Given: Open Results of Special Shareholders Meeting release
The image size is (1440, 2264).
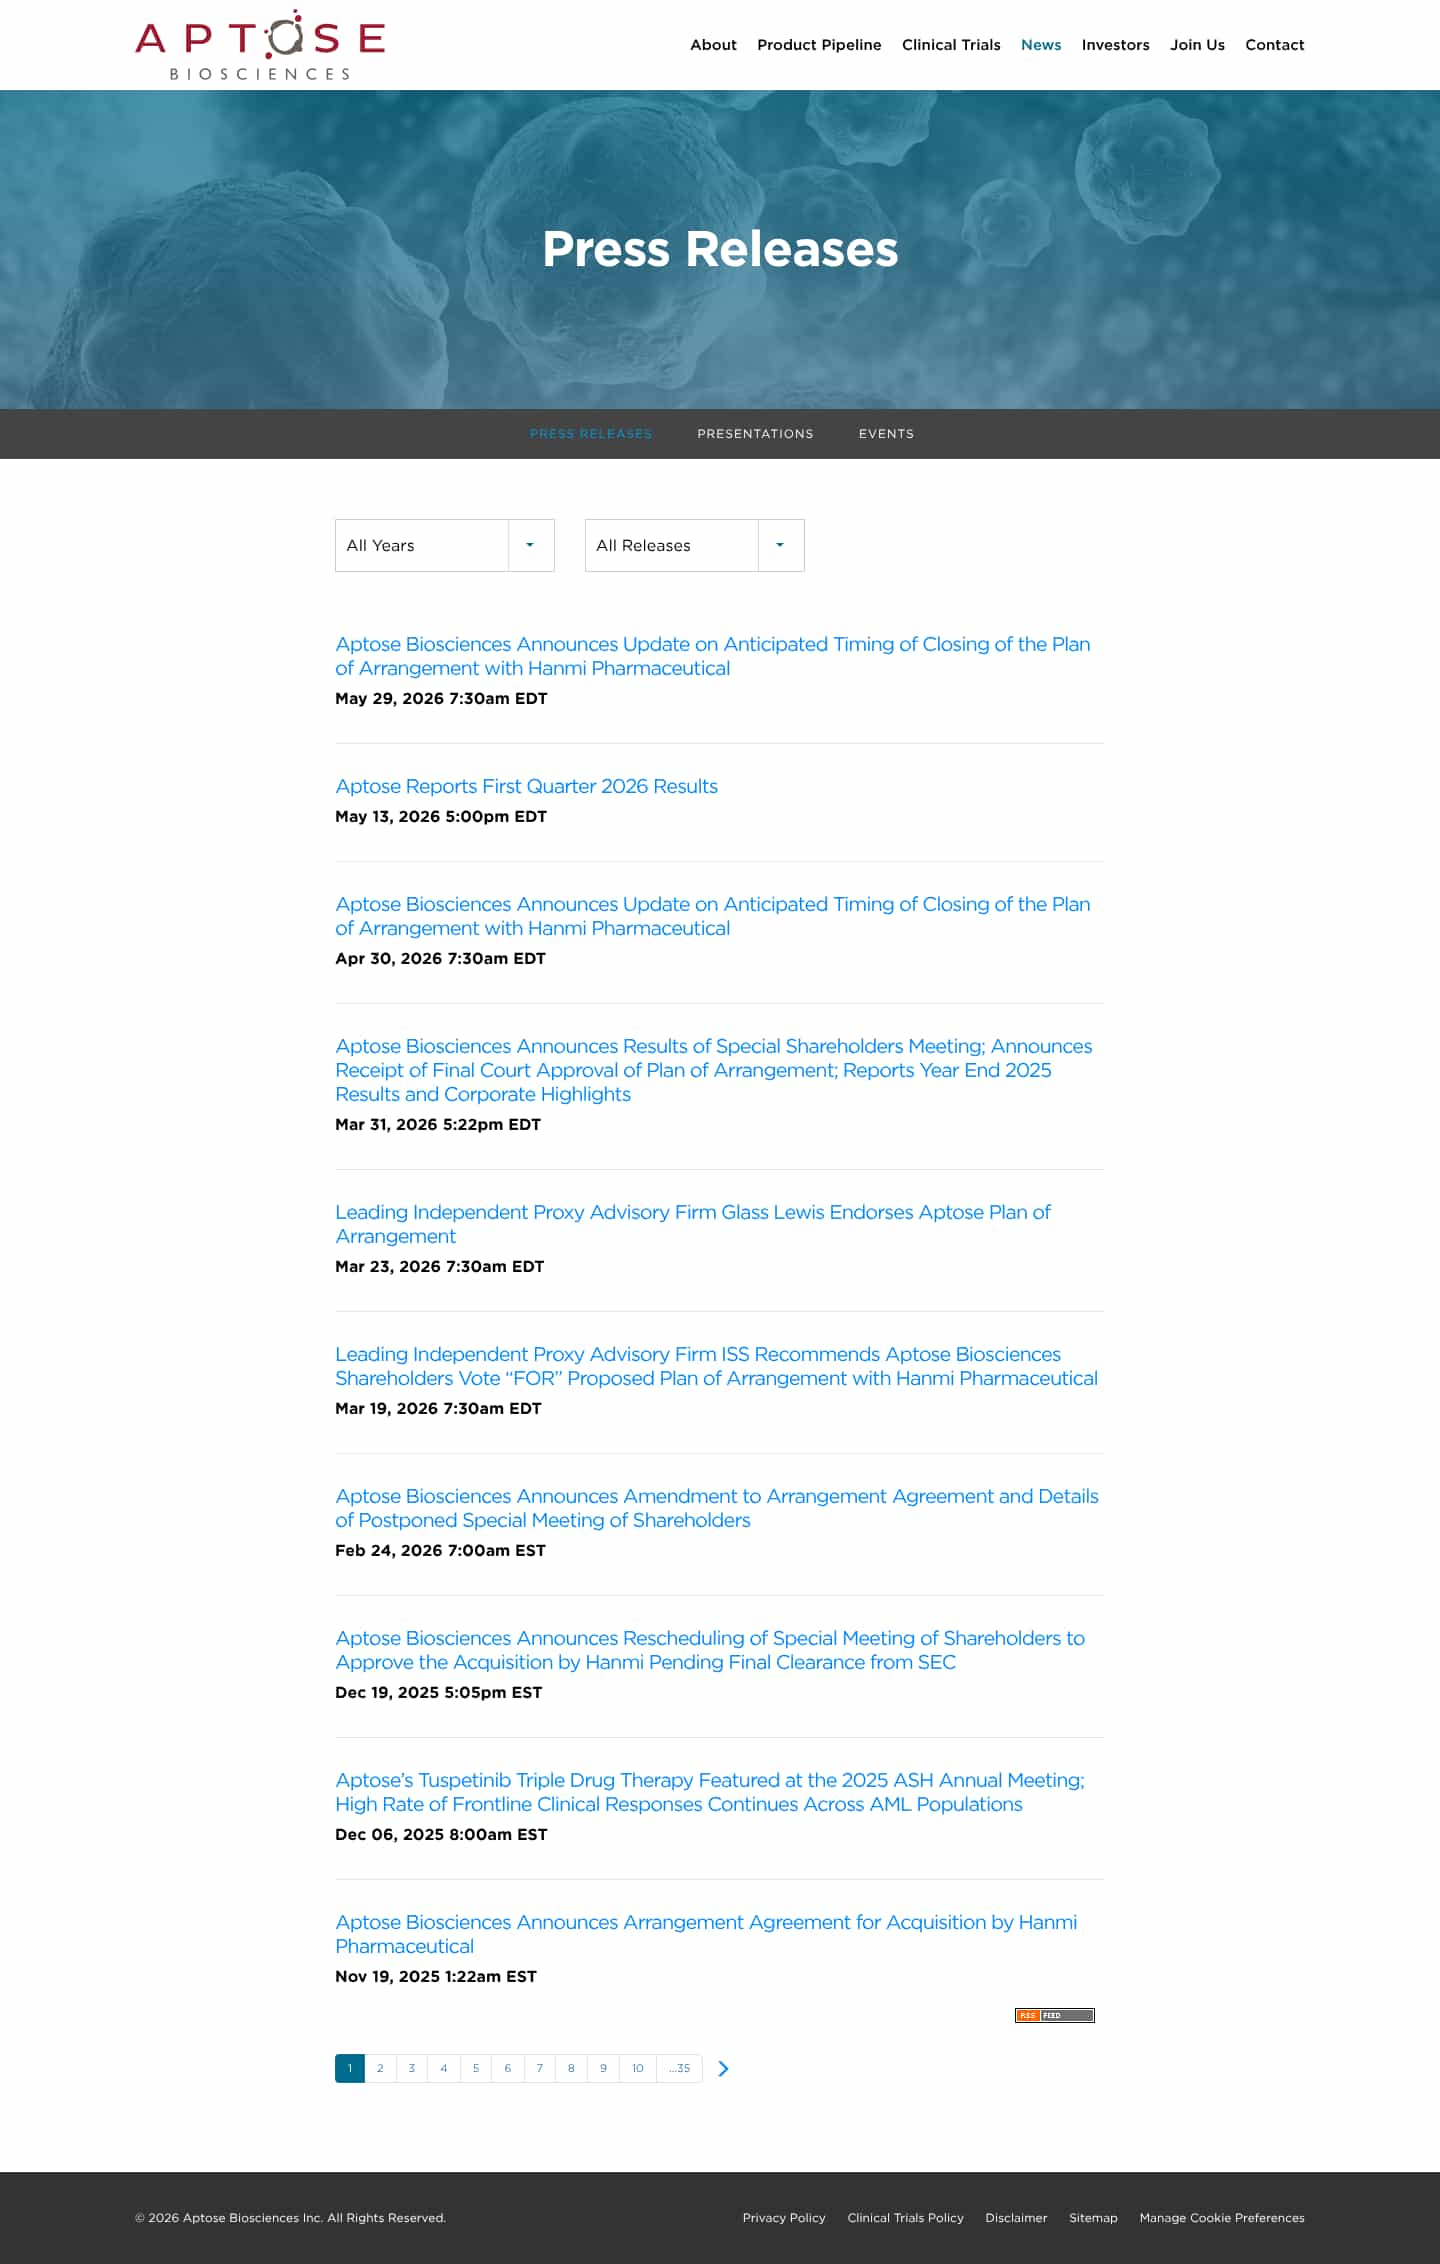Looking at the screenshot, I should point(714,1070).
